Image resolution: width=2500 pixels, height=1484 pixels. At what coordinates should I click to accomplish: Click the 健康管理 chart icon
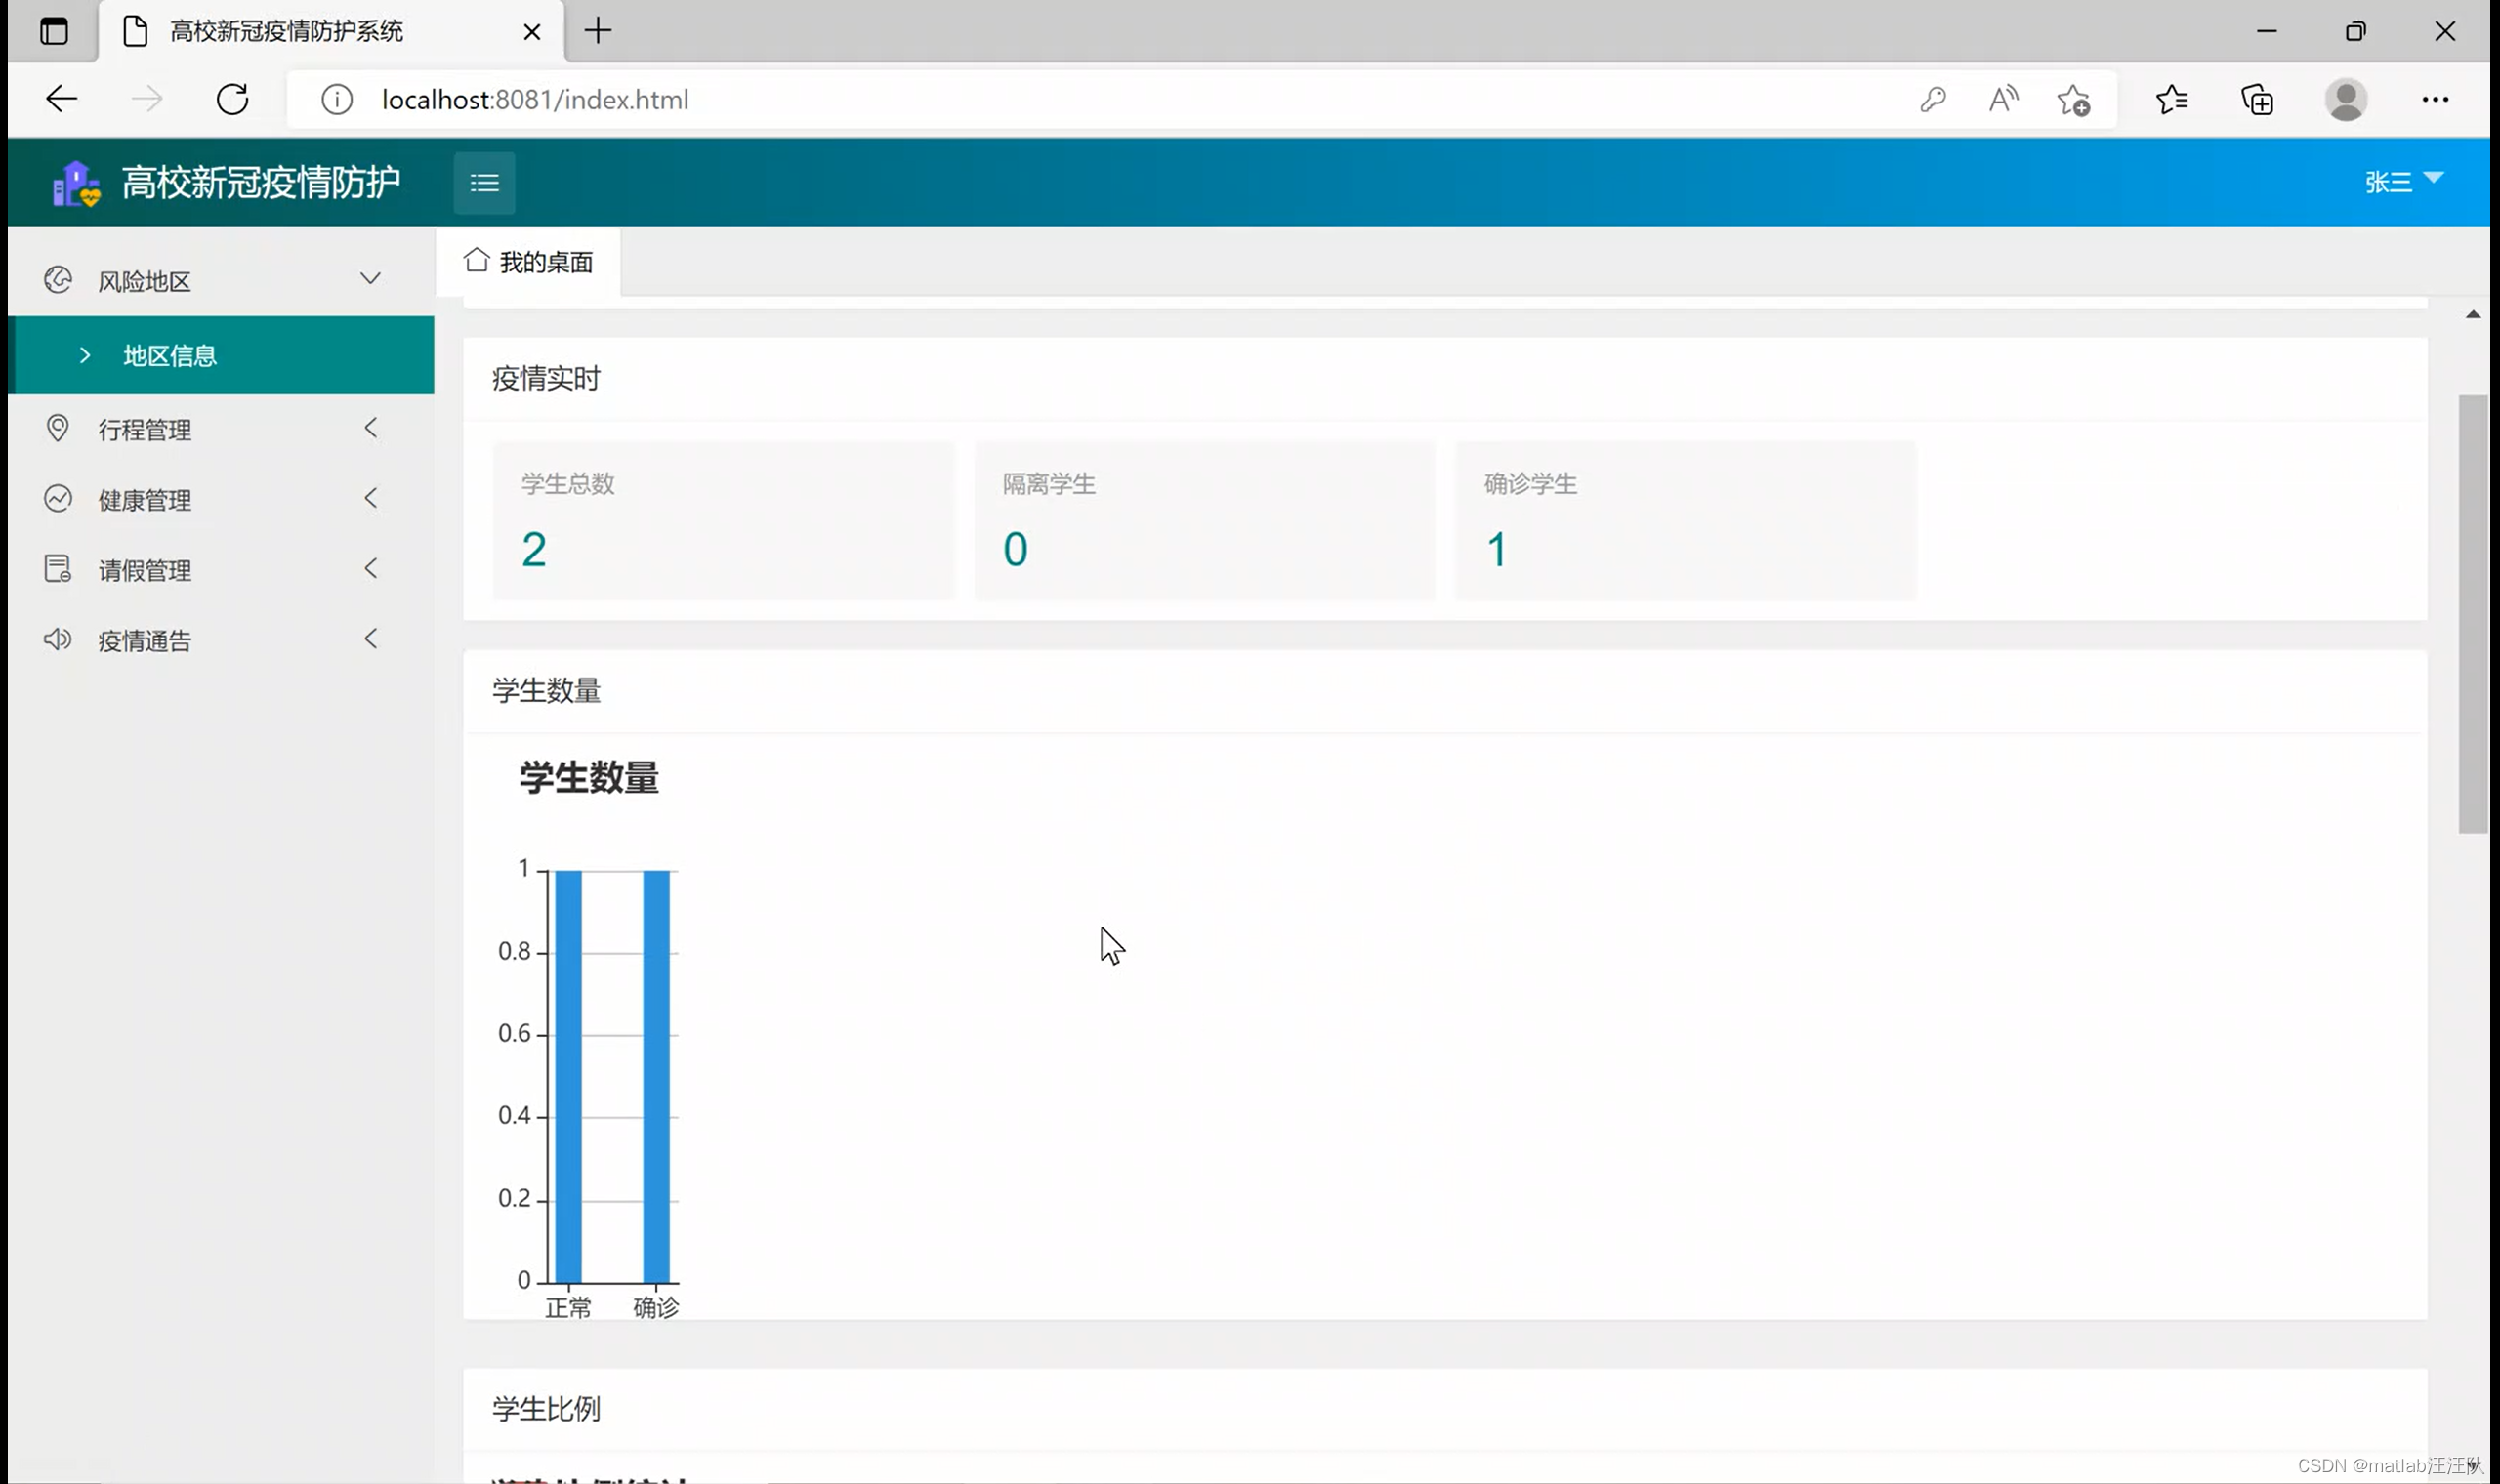[58, 499]
